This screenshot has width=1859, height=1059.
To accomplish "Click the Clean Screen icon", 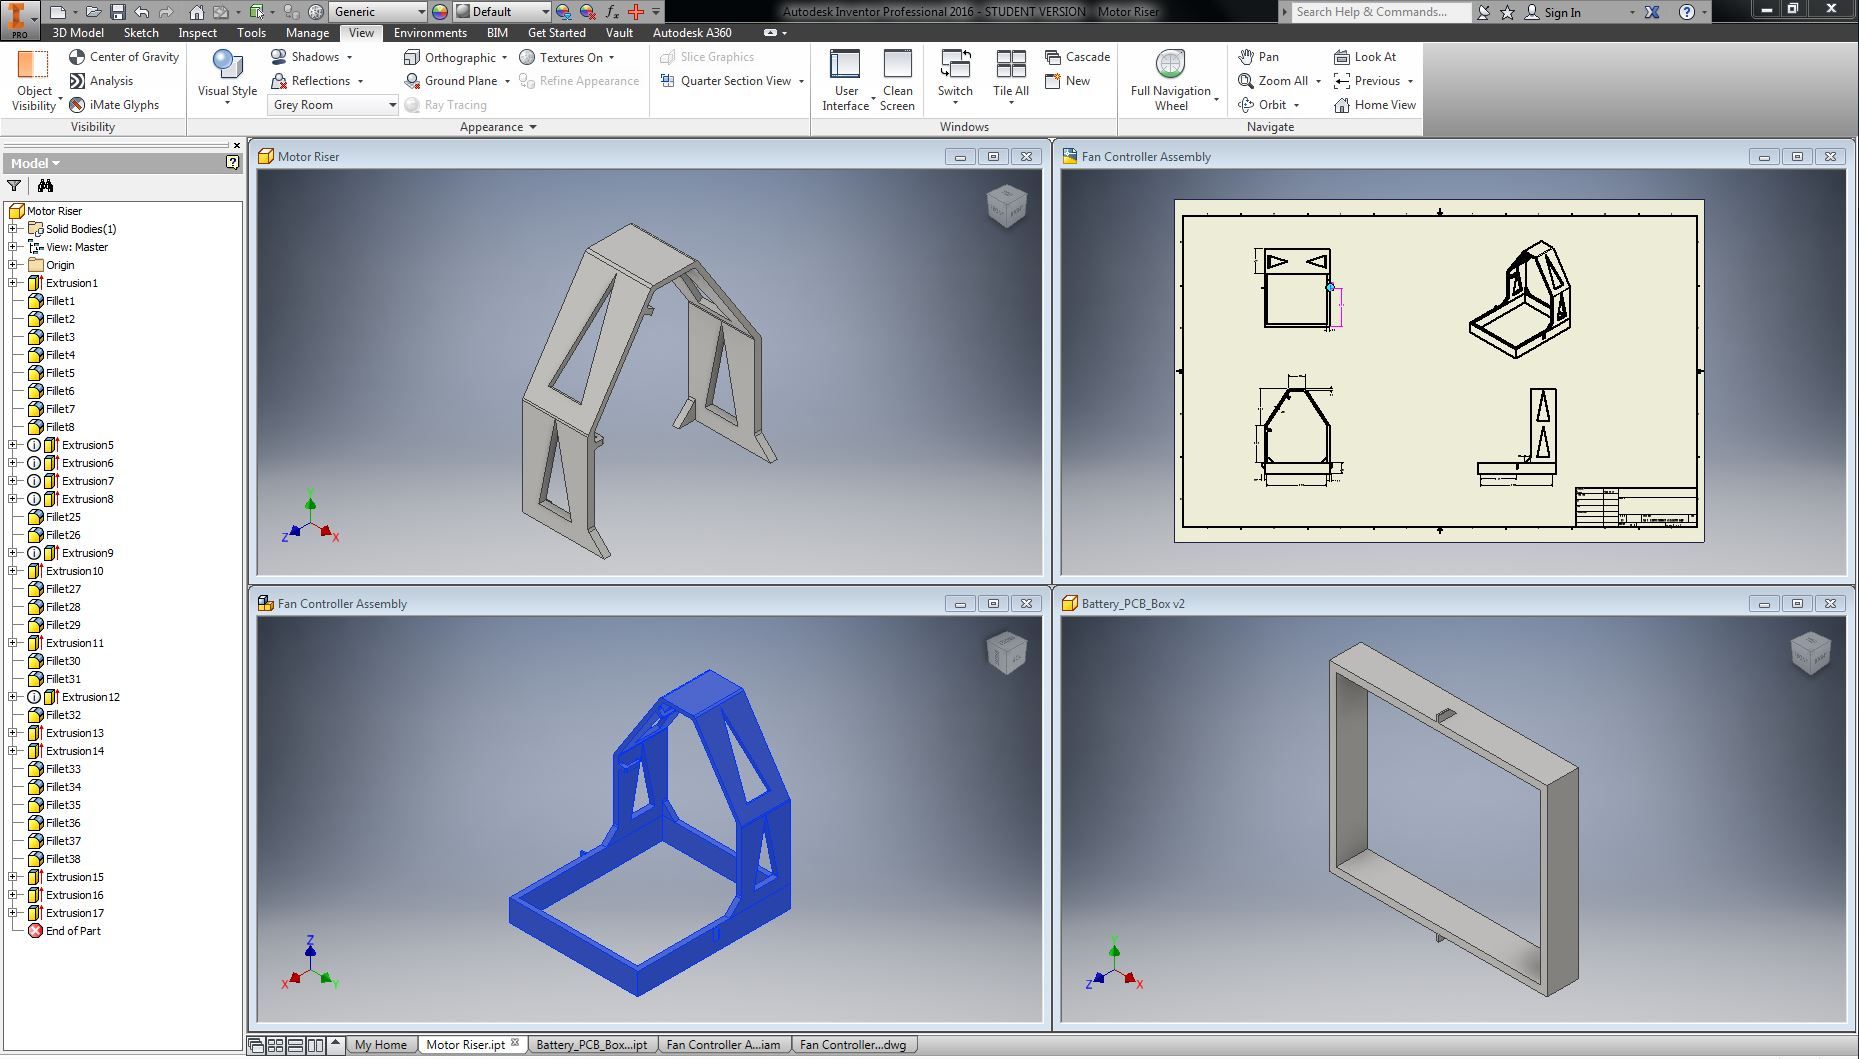I will pyautogui.click(x=897, y=65).
